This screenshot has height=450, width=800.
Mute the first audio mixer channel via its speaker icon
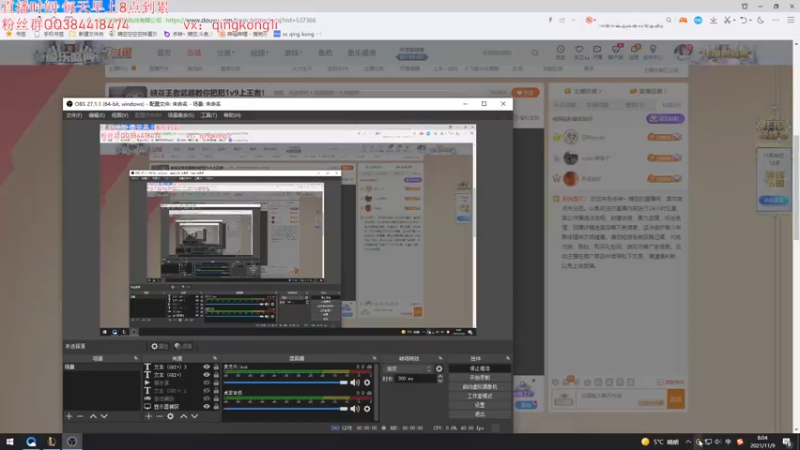pos(355,382)
